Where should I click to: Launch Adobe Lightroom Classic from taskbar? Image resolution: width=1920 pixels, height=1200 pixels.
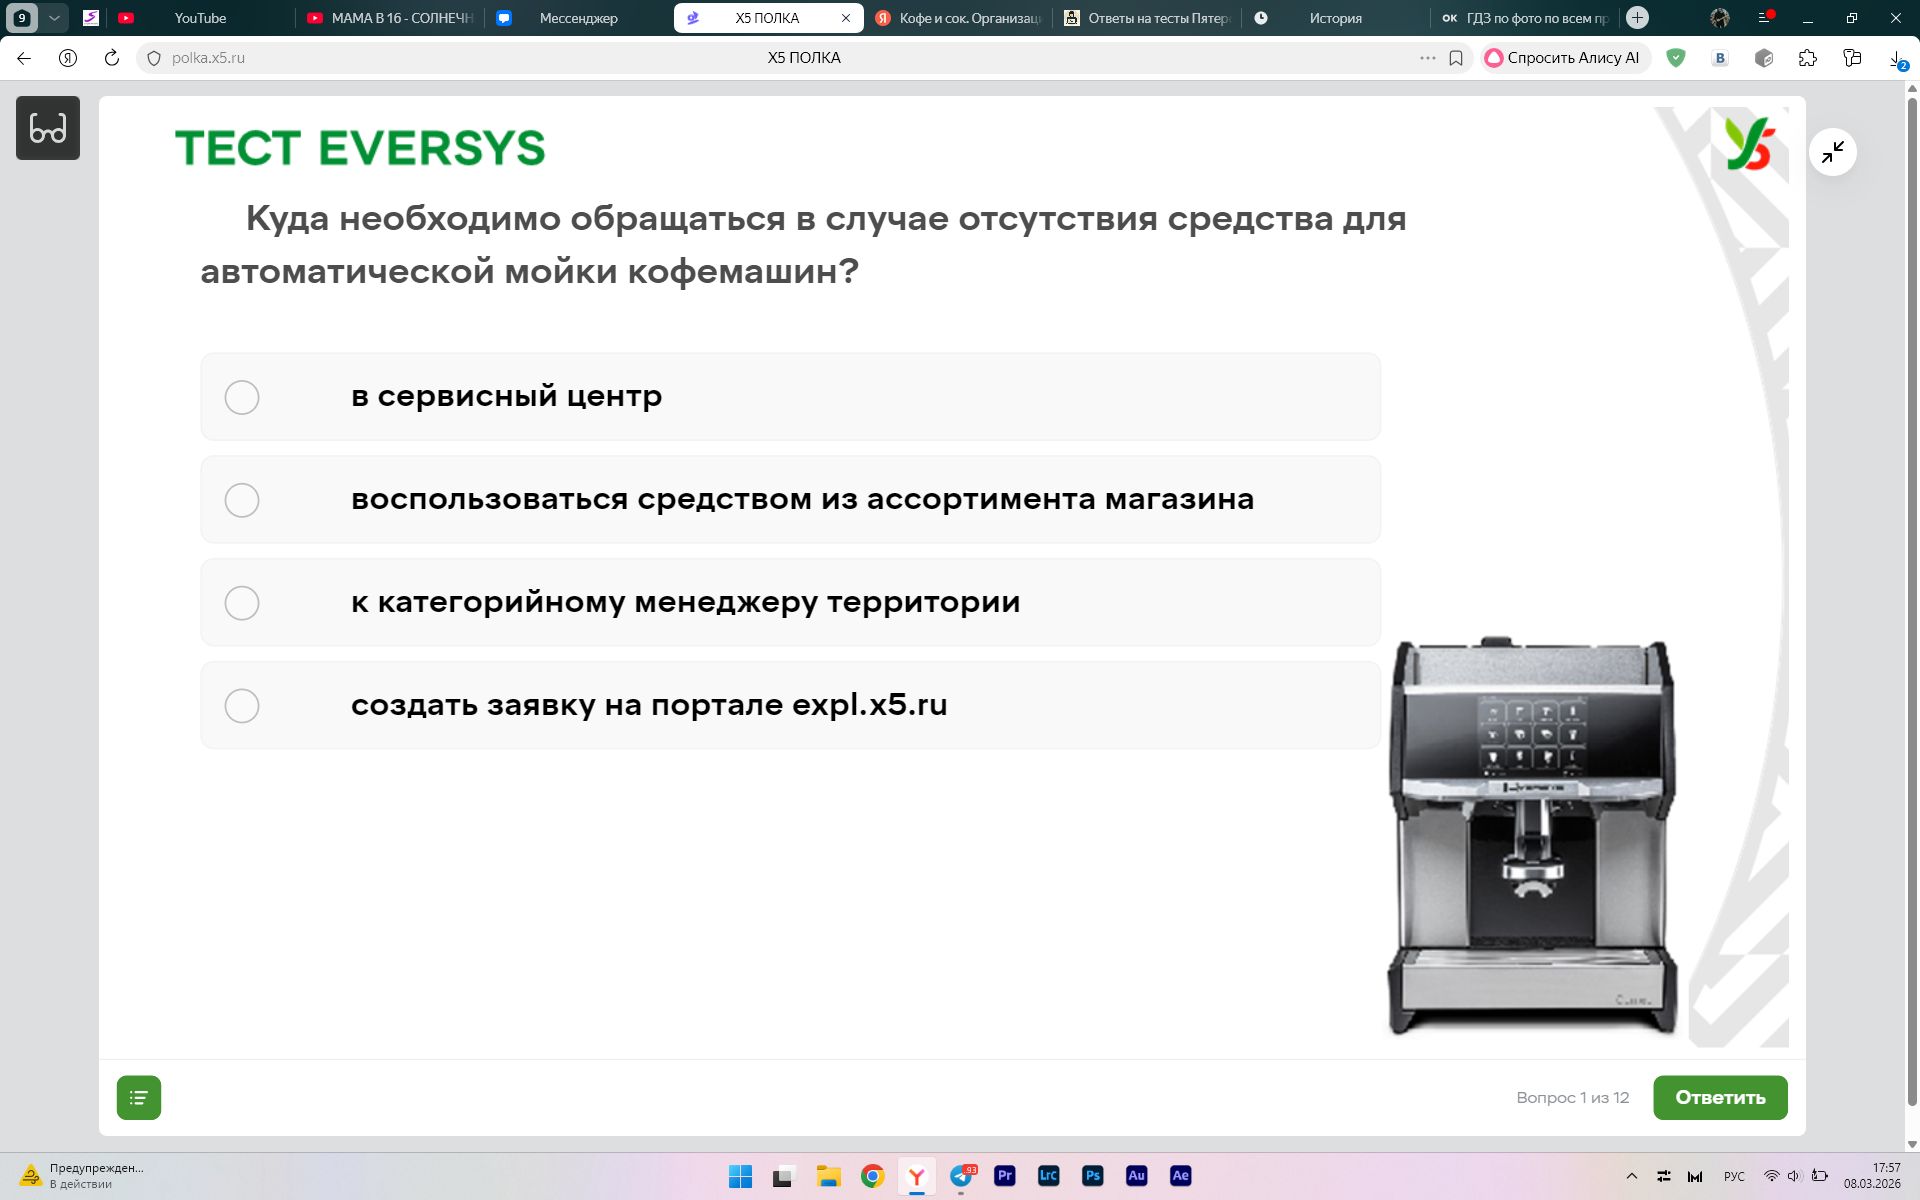[1049, 1176]
